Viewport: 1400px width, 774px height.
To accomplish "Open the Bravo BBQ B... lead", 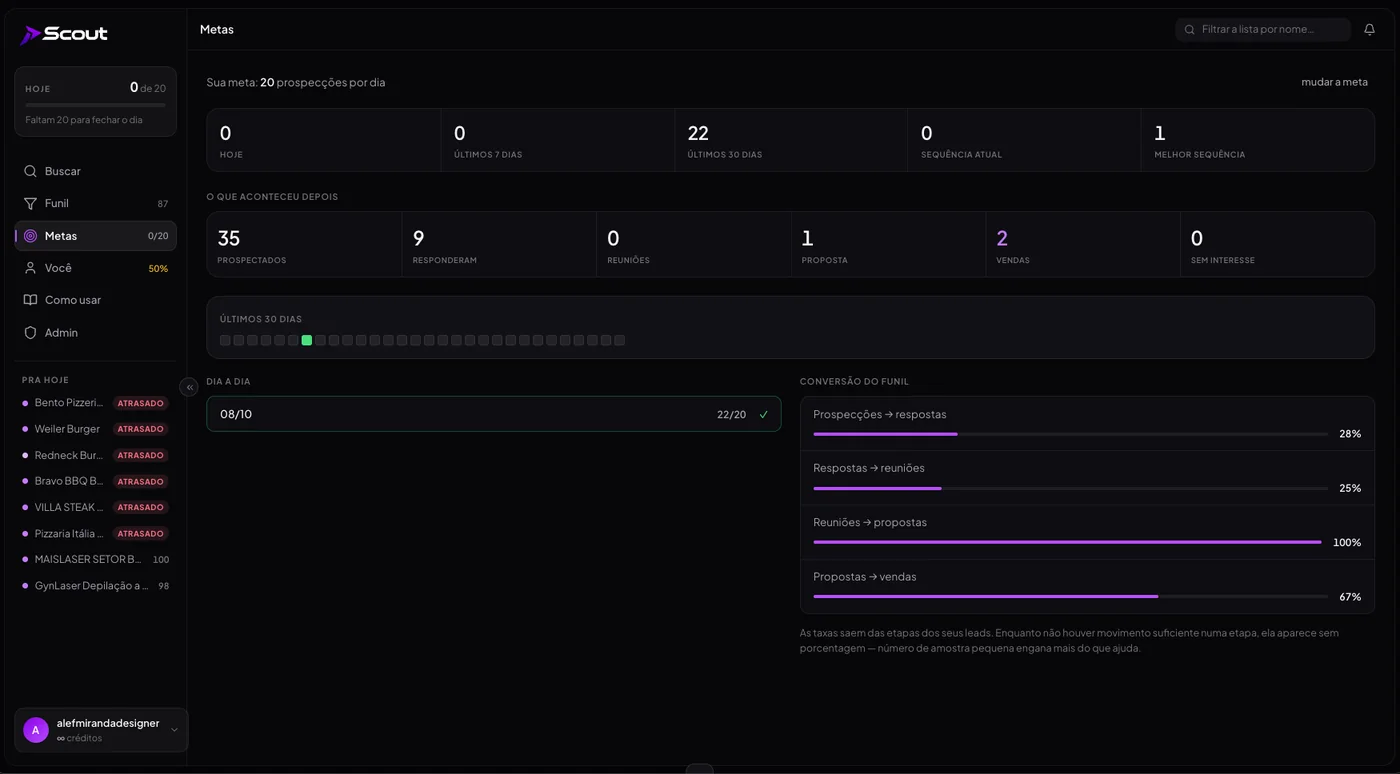I will (x=95, y=481).
